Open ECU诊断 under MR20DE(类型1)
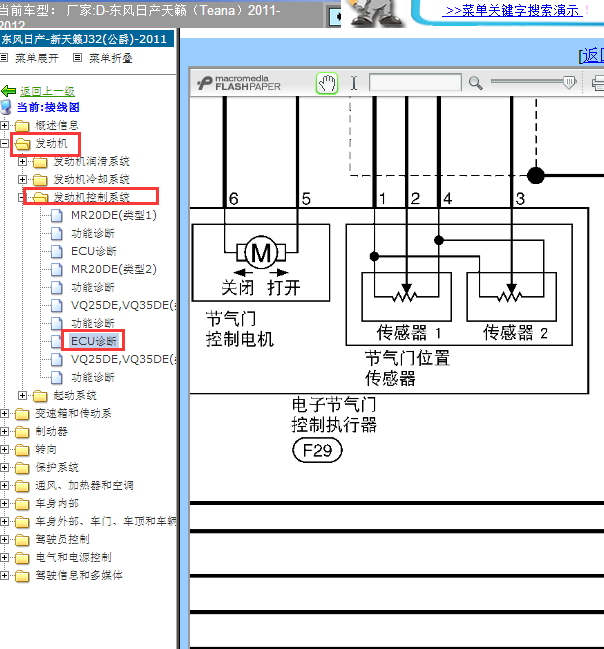Image resolution: width=604 pixels, height=649 pixels. [94, 251]
